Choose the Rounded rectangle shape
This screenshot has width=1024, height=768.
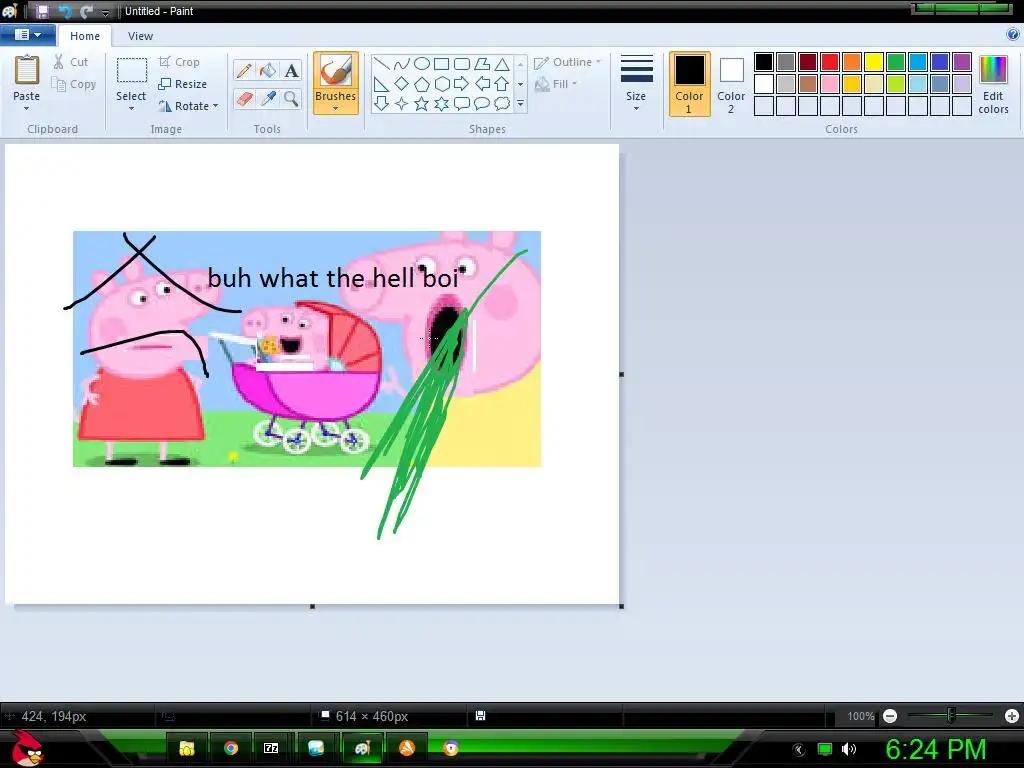(462, 63)
